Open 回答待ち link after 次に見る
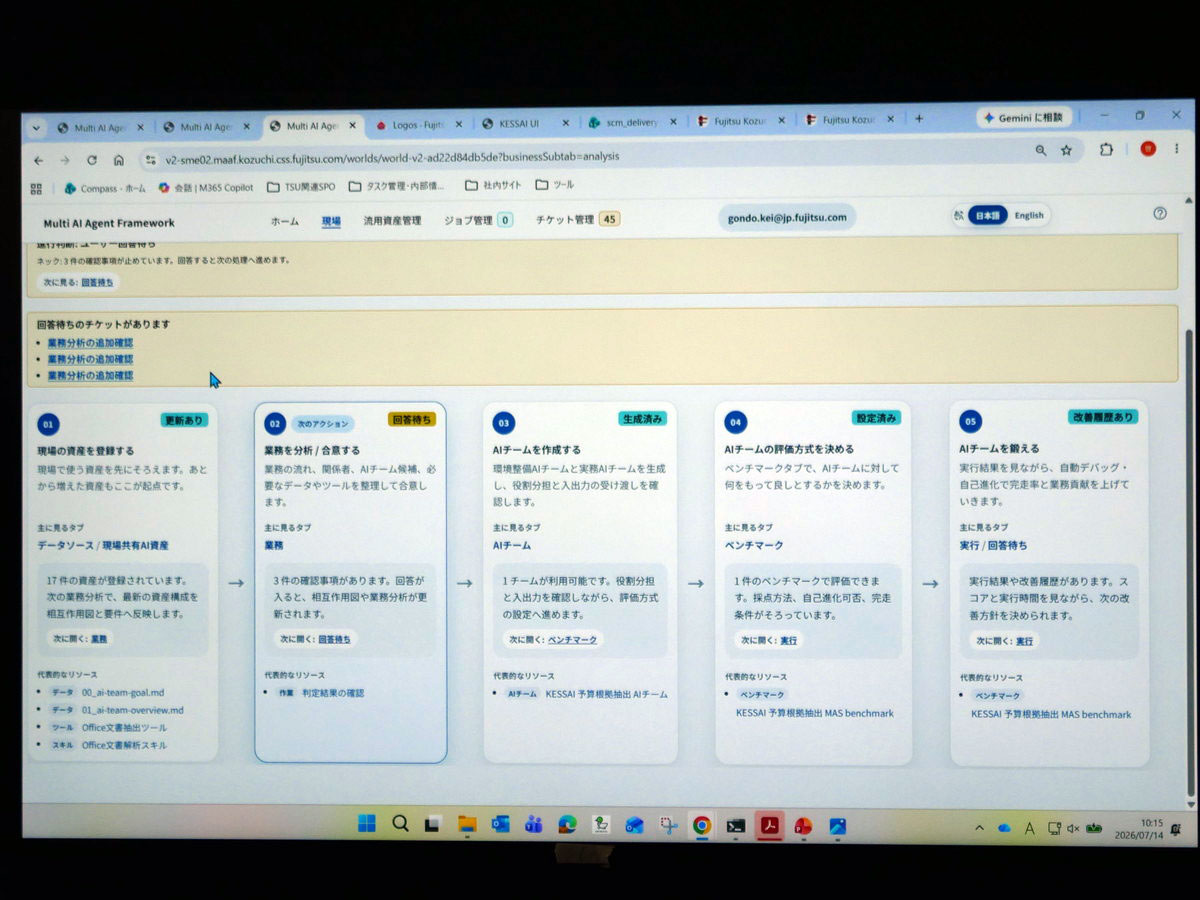This screenshot has width=1200, height=900. coord(97,282)
